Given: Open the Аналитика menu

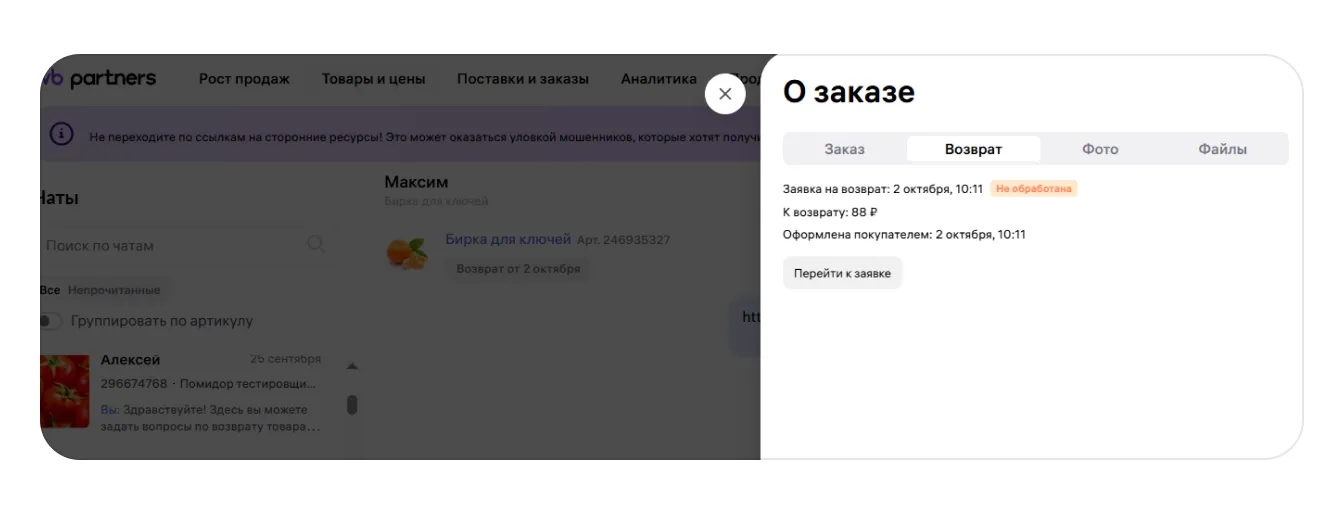Looking at the screenshot, I should point(658,79).
